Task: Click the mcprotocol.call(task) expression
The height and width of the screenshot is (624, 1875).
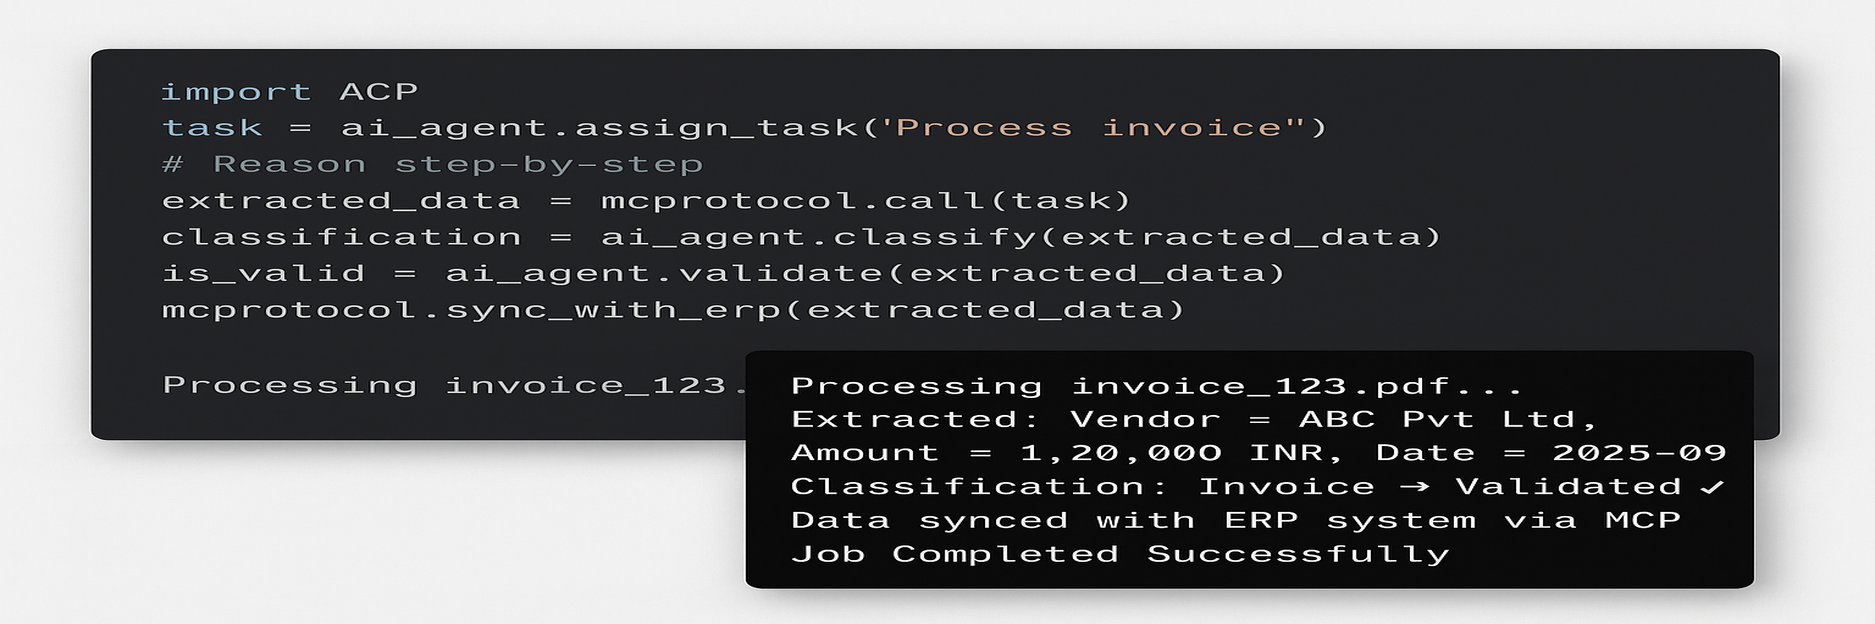Action: click(865, 201)
